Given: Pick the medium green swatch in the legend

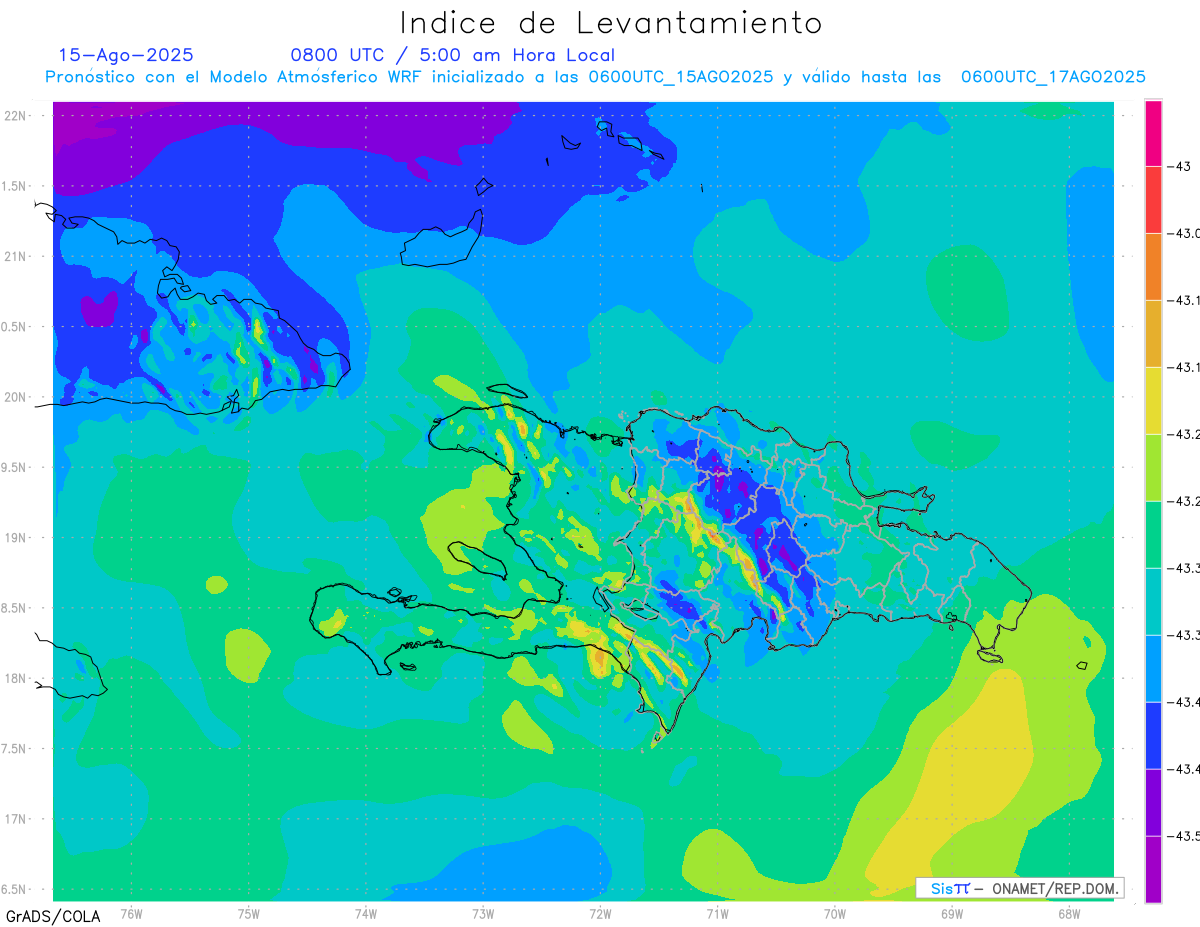Looking at the screenshot, I should pos(1153,534).
